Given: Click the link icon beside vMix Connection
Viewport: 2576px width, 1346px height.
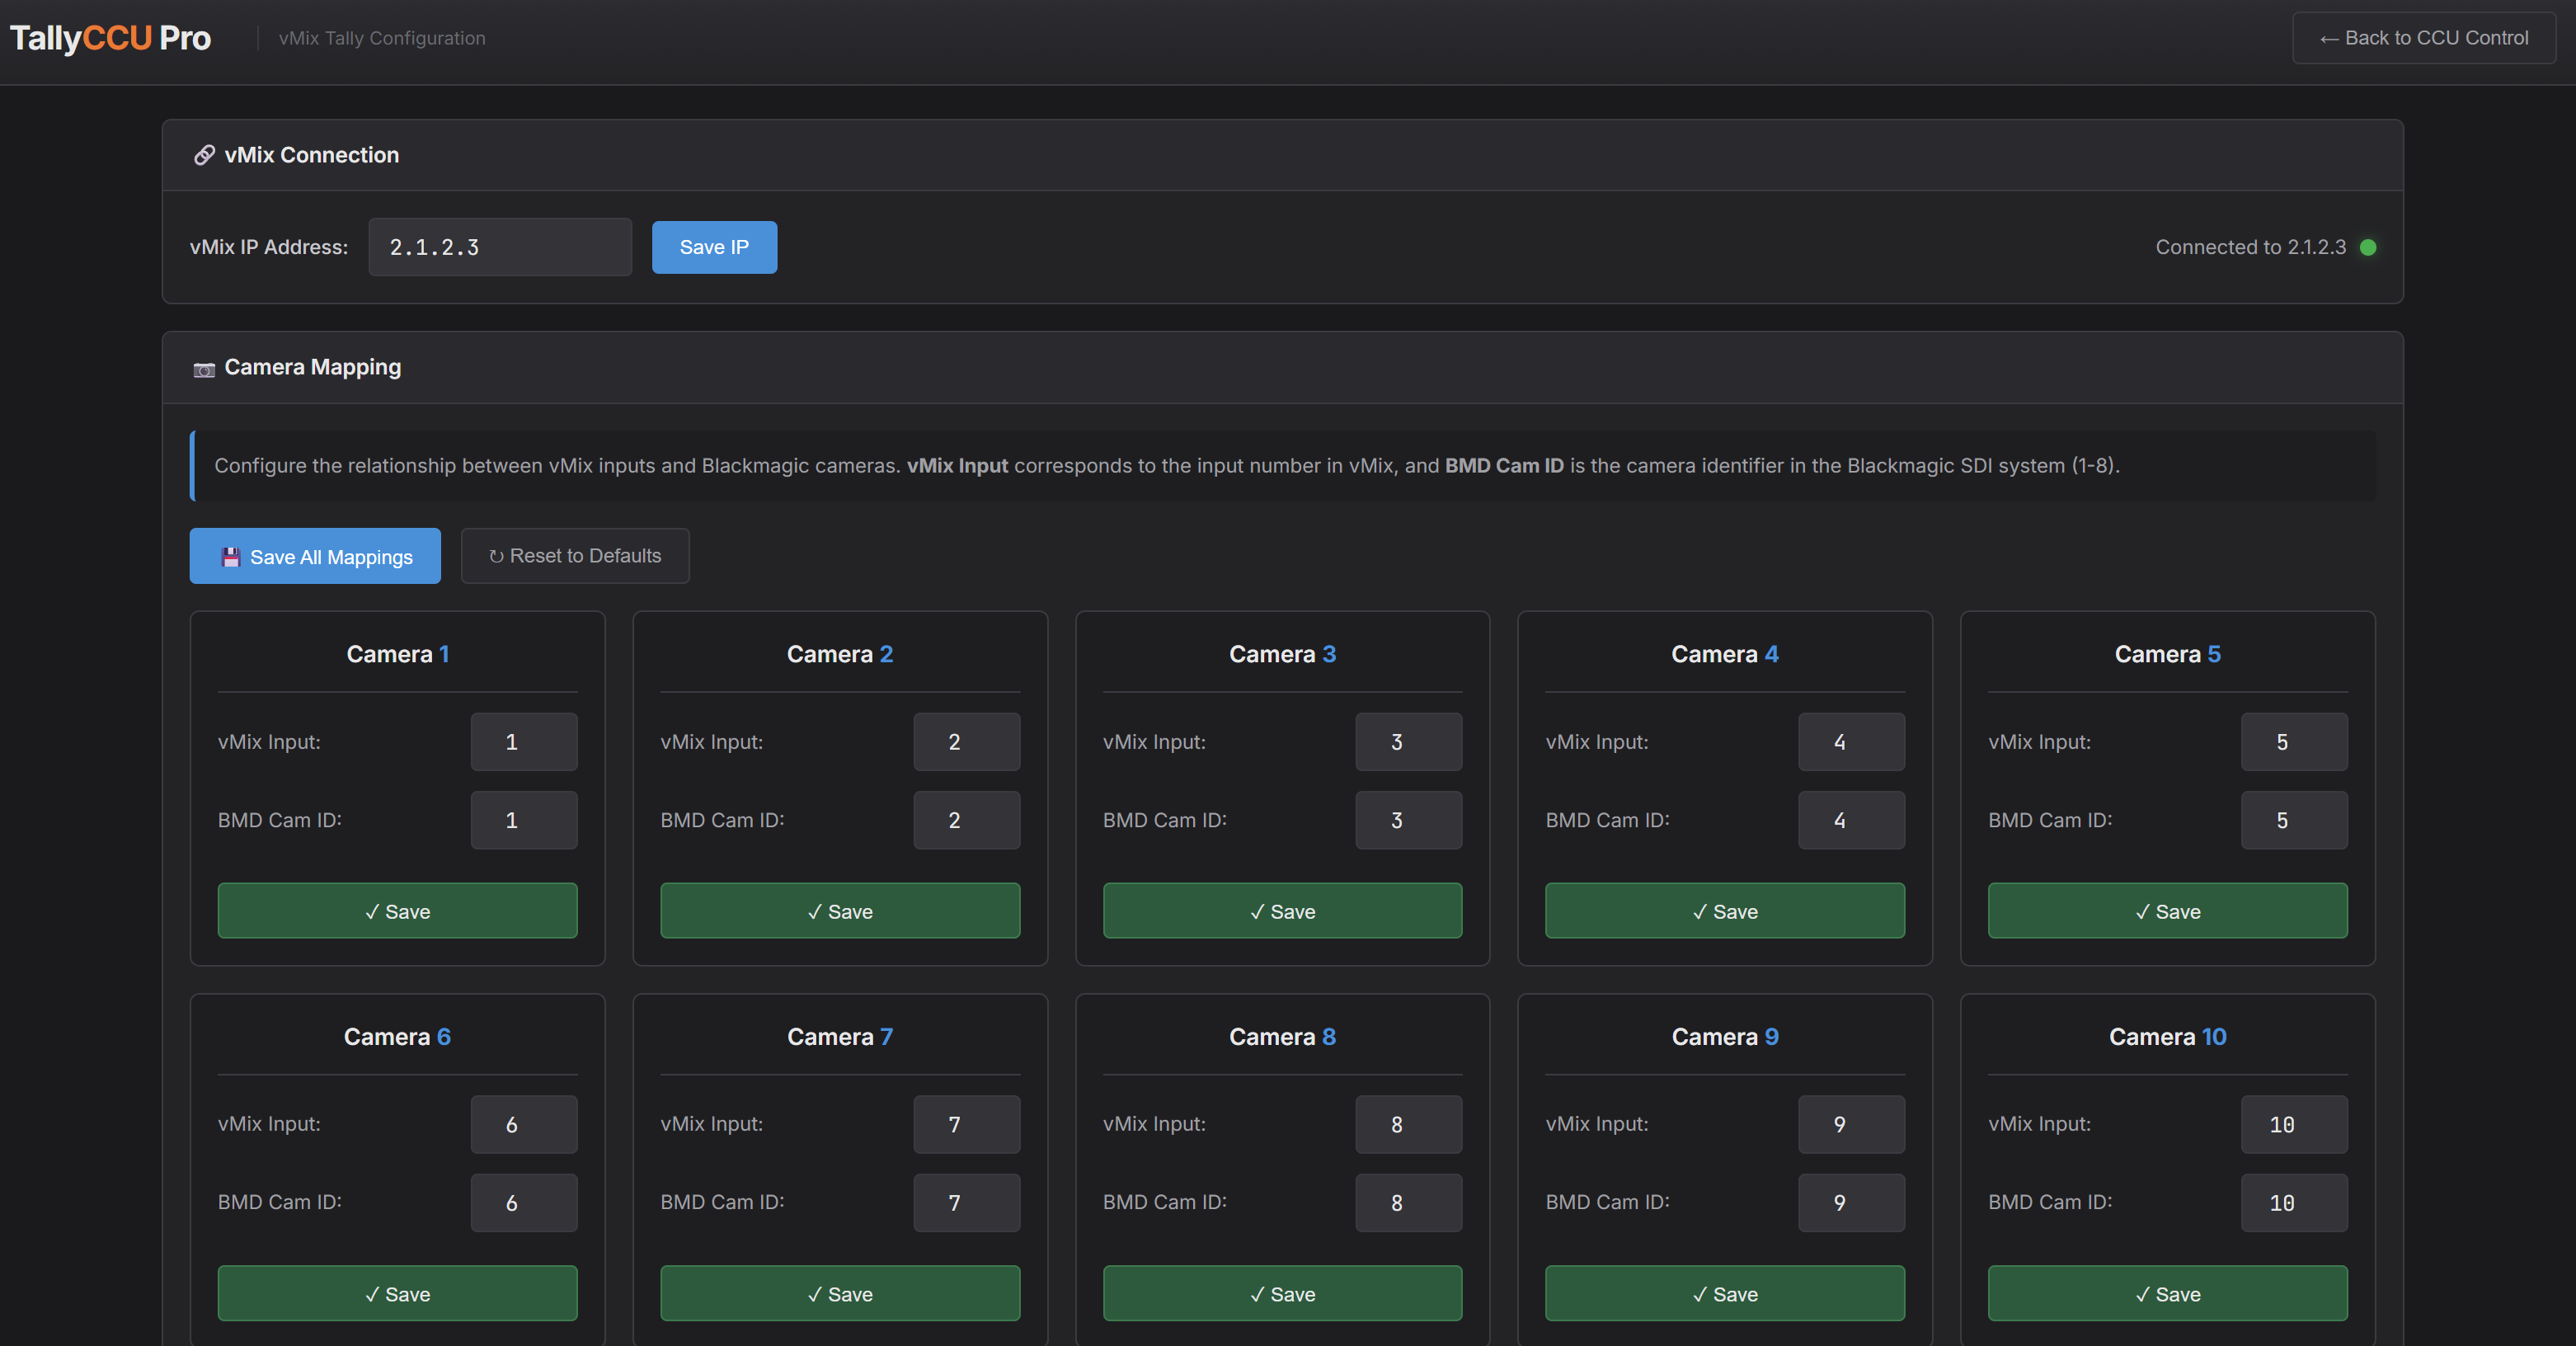Looking at the screenshot, I should pyautogui.click(x=204, y=155).
